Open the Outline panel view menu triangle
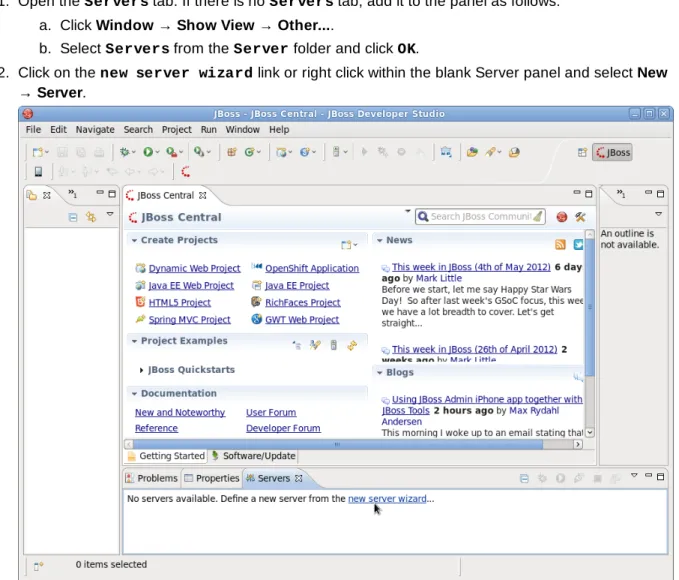The height and width of the screenshot is (580, 679). click(659, 214)
